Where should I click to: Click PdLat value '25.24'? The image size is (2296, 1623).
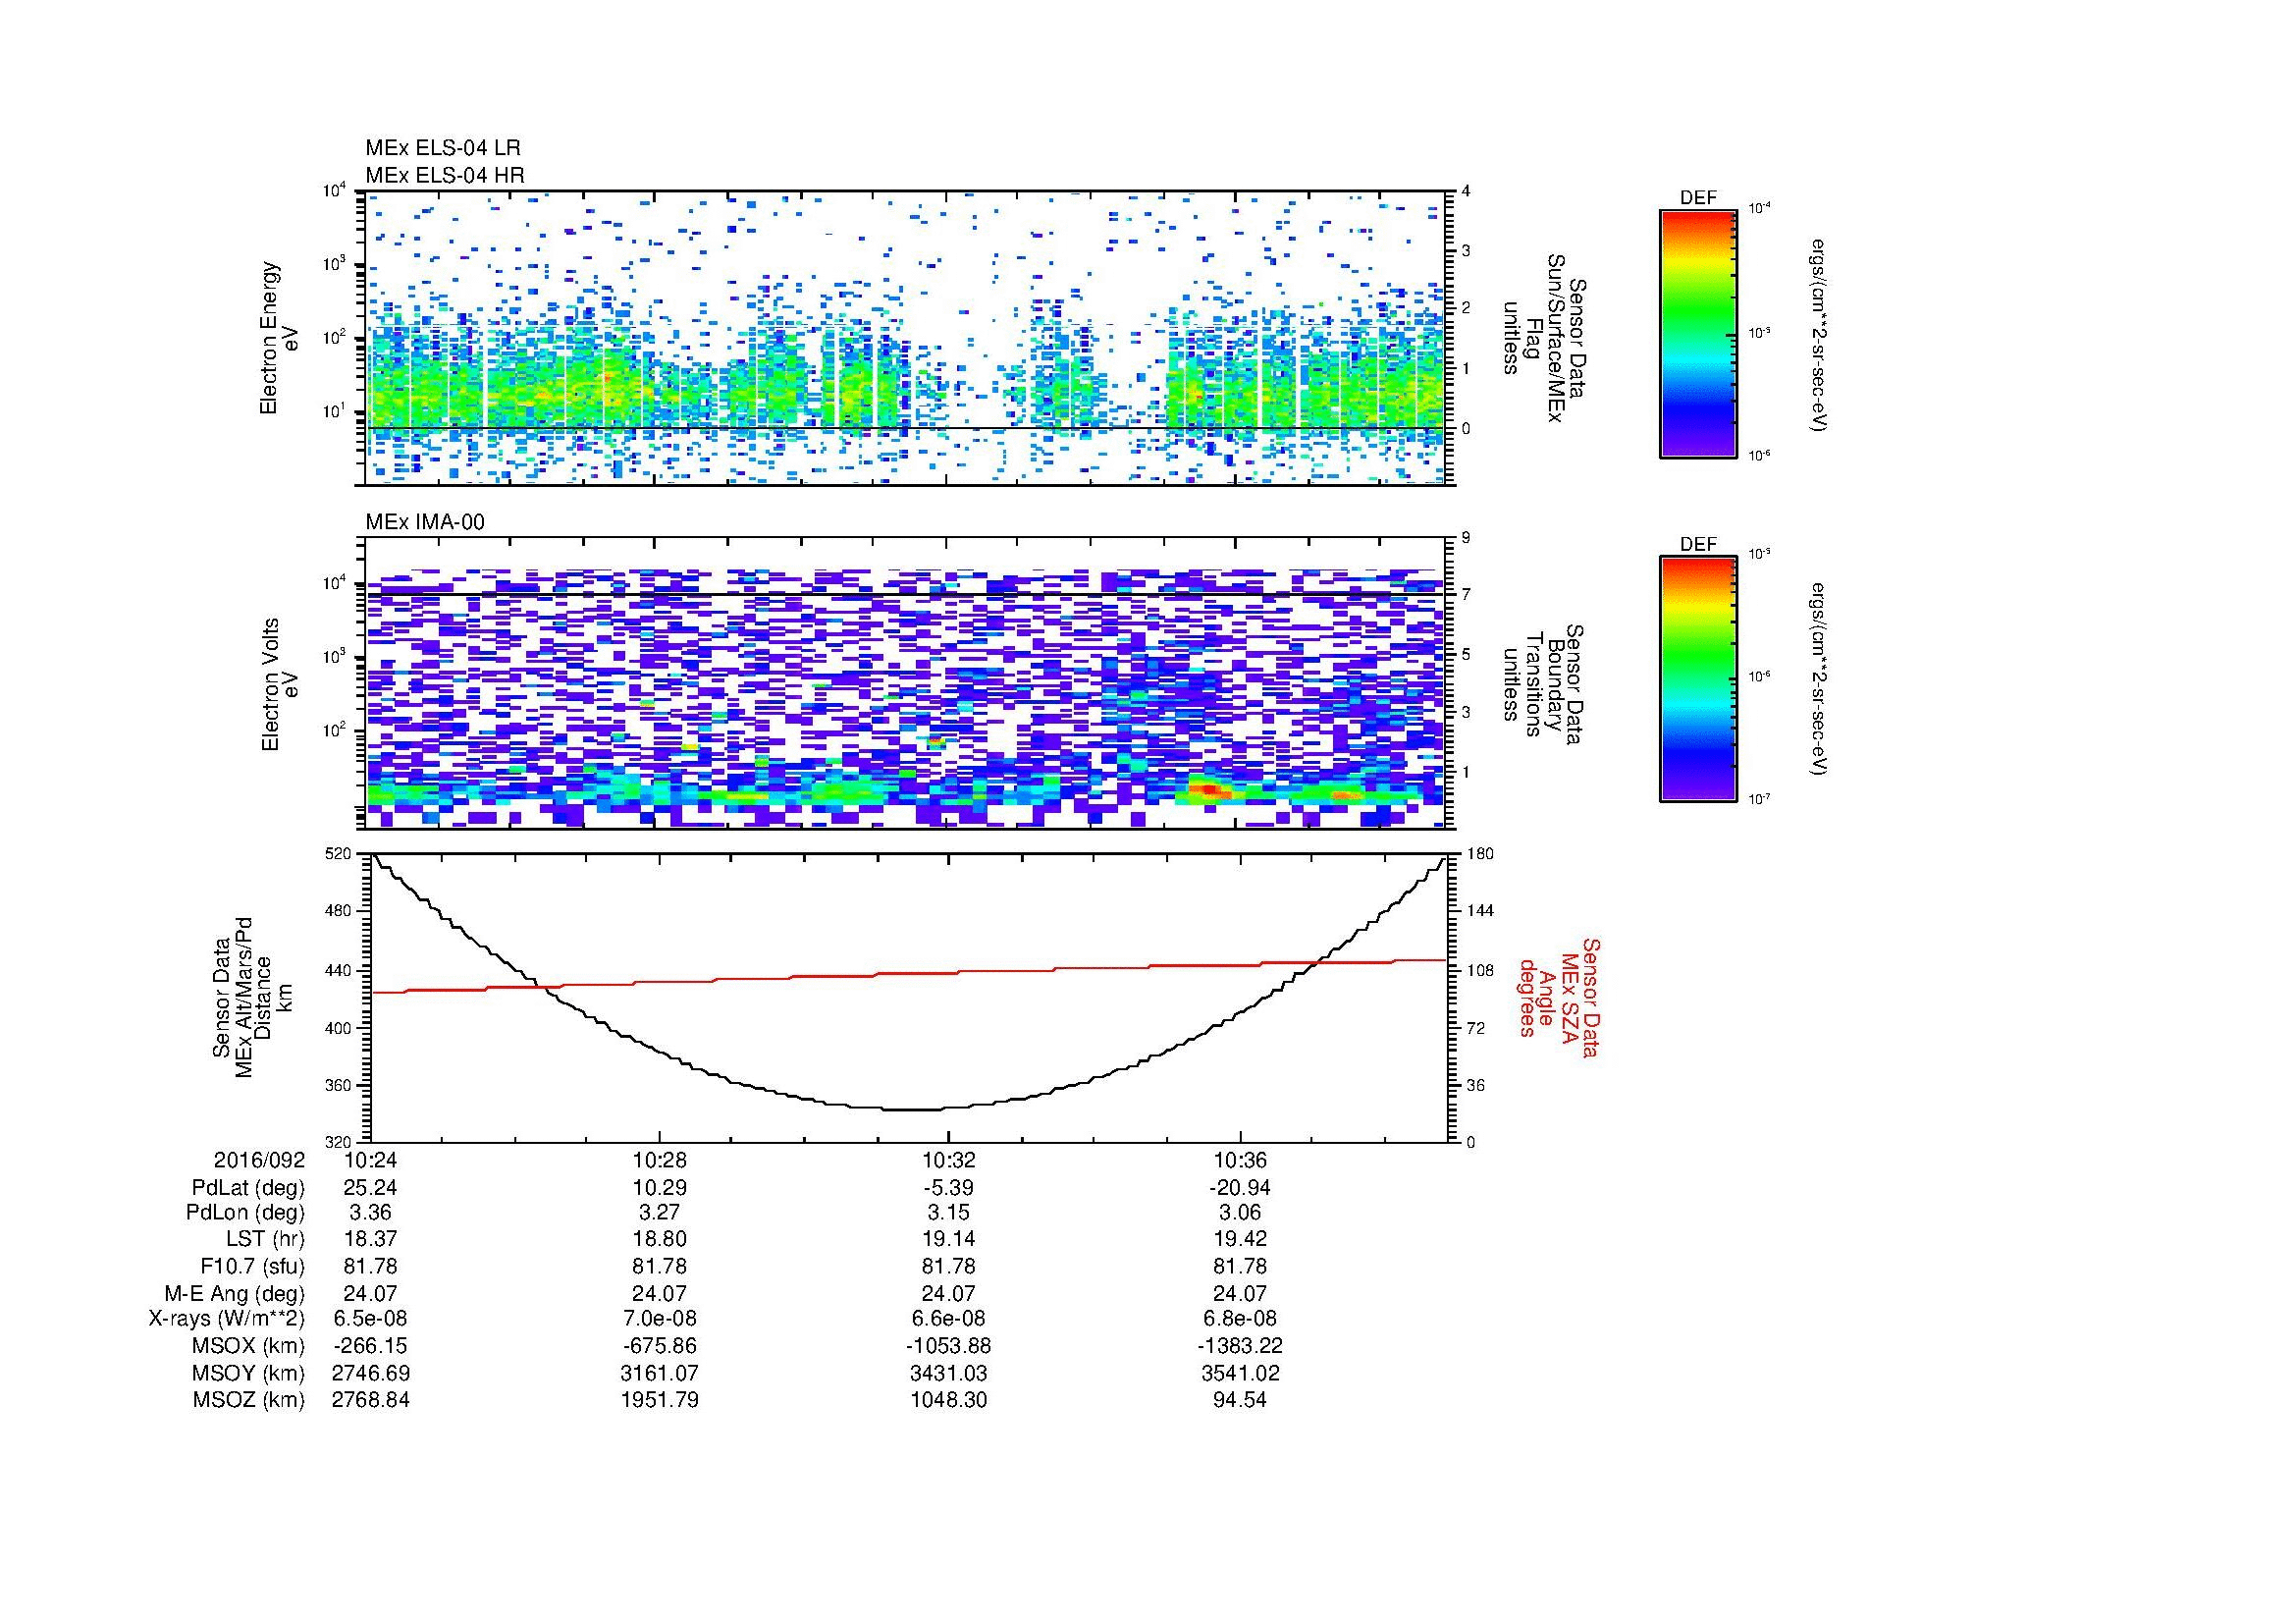pyautogui.click(x=370, y=1188)
